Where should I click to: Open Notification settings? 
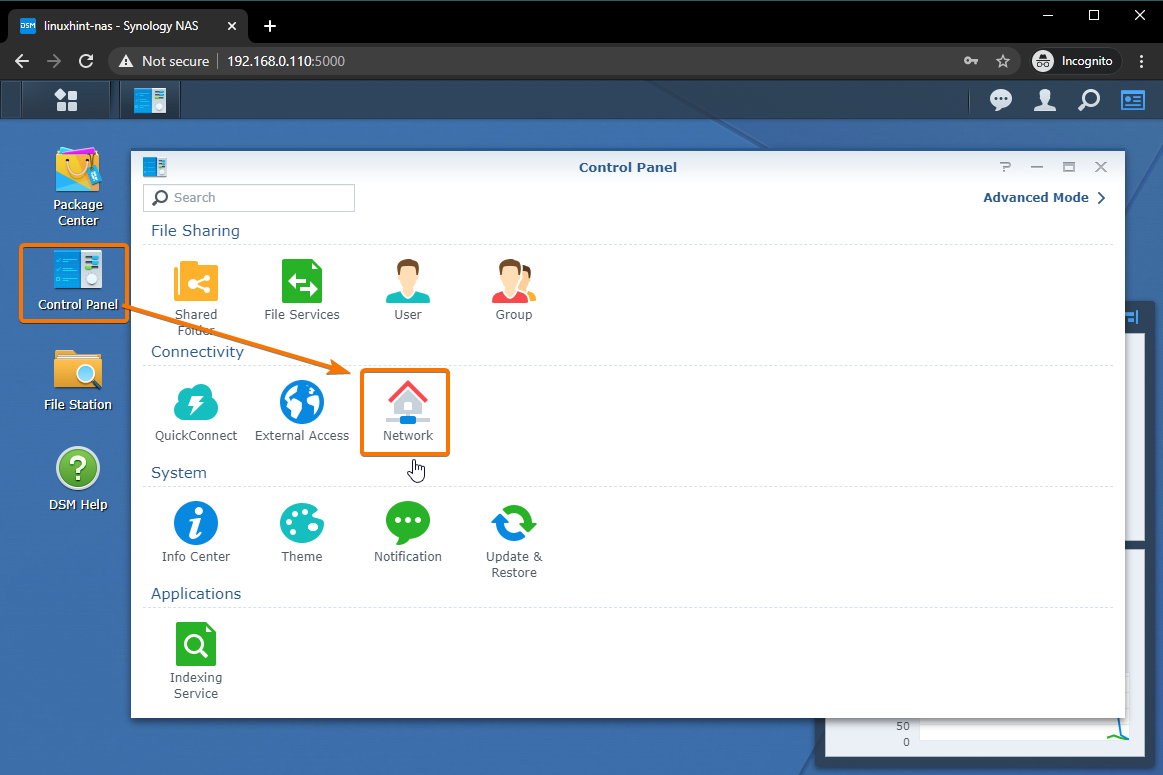408,532
